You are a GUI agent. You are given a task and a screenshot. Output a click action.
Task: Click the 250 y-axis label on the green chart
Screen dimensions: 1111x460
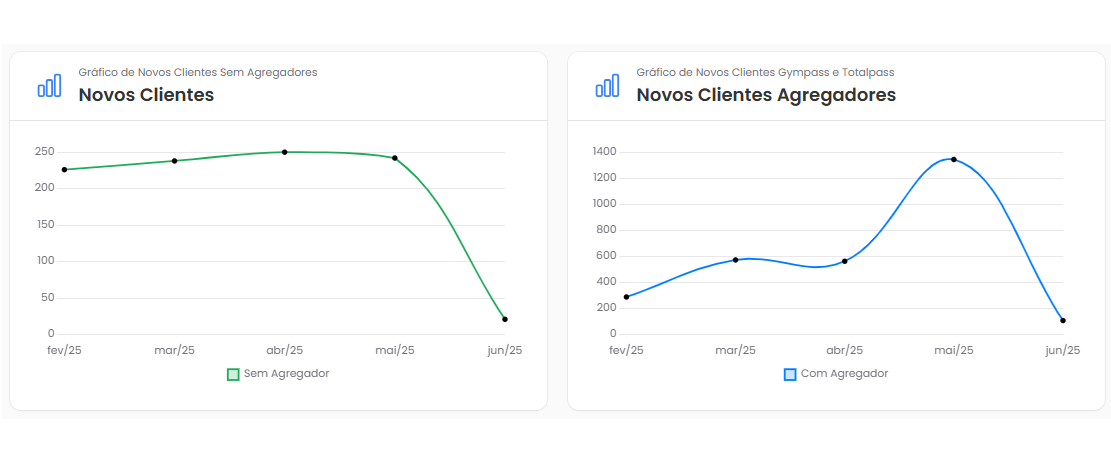pos(45,152)
